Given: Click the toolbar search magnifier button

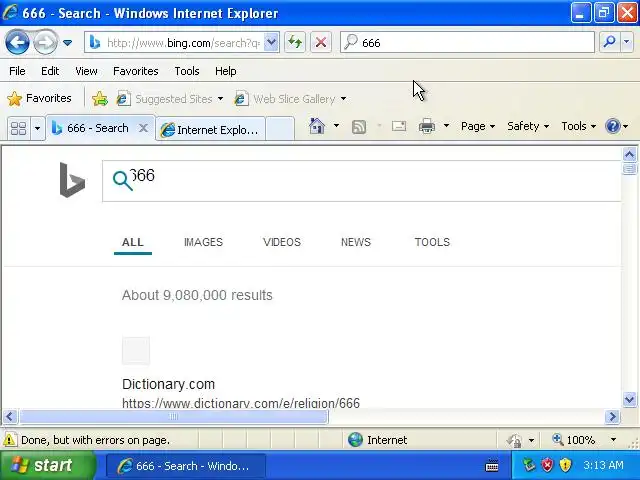Looking at the screenshot, I should pos(609,42).
